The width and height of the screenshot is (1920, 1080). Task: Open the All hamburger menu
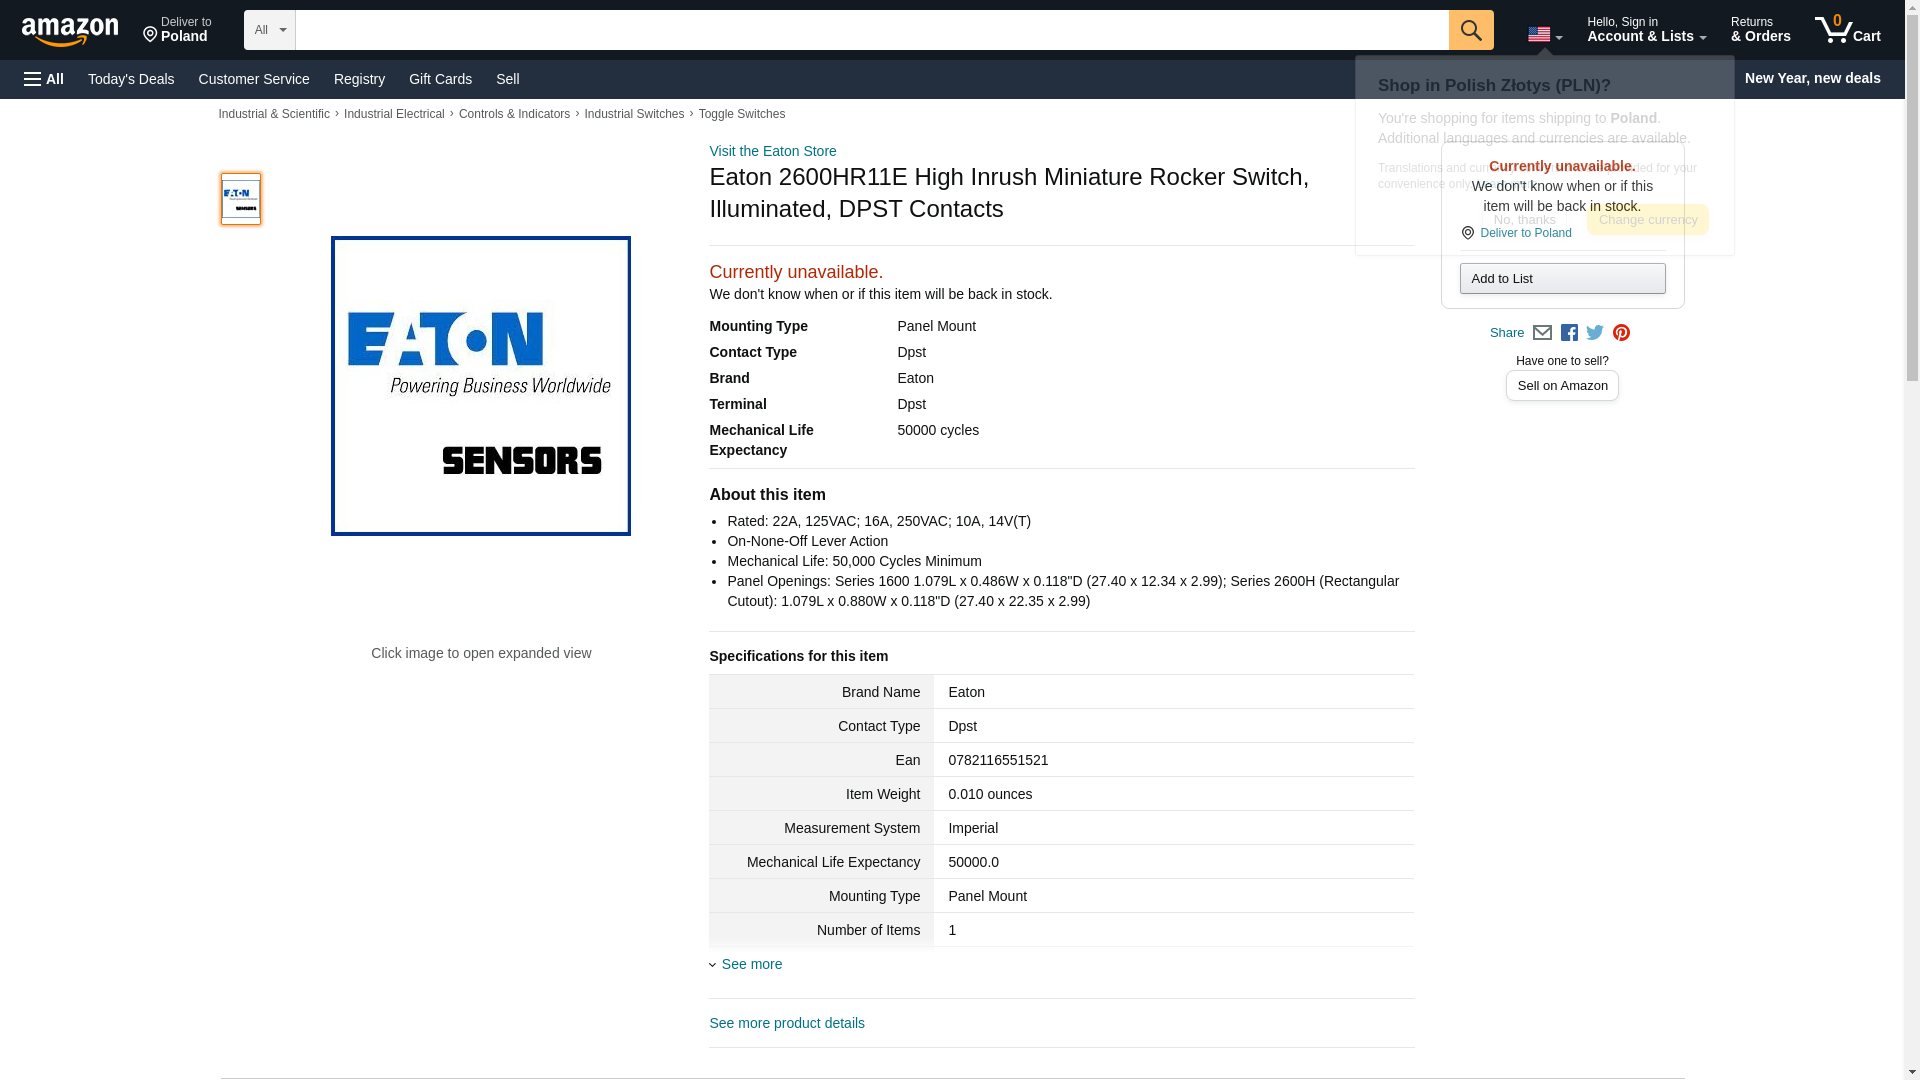44,79
